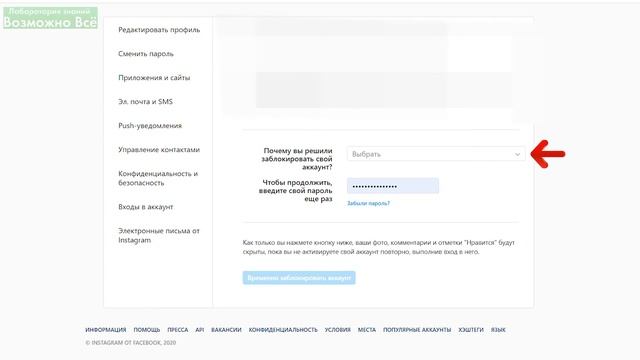Open МЕСТА footer link
640x360 pixels.
tap(367, 330)
